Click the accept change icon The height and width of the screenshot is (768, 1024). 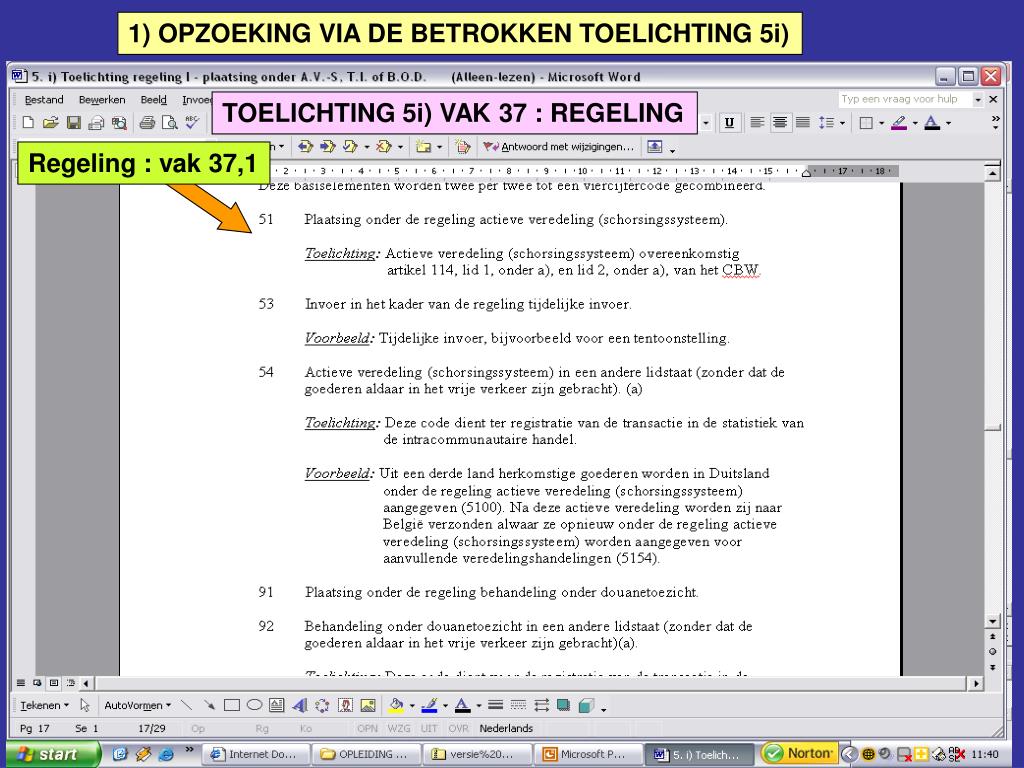click(x=351, y=146)
